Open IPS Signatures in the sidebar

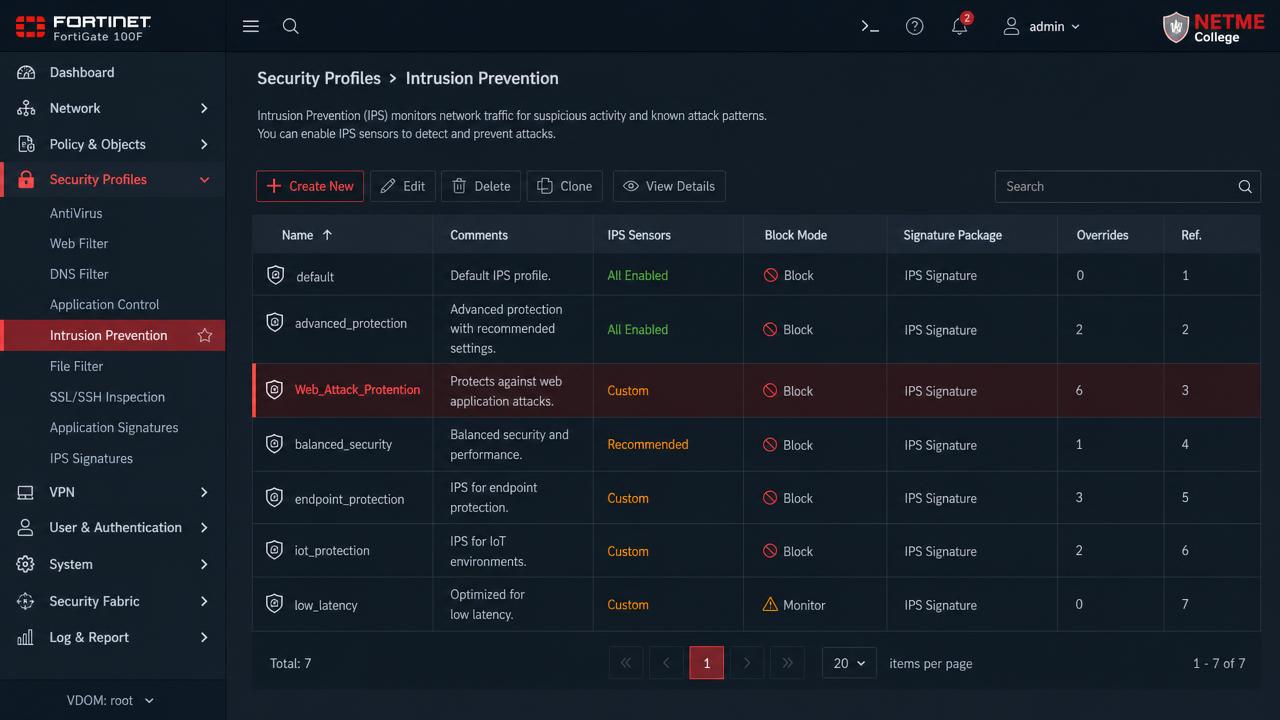[91, 458]
